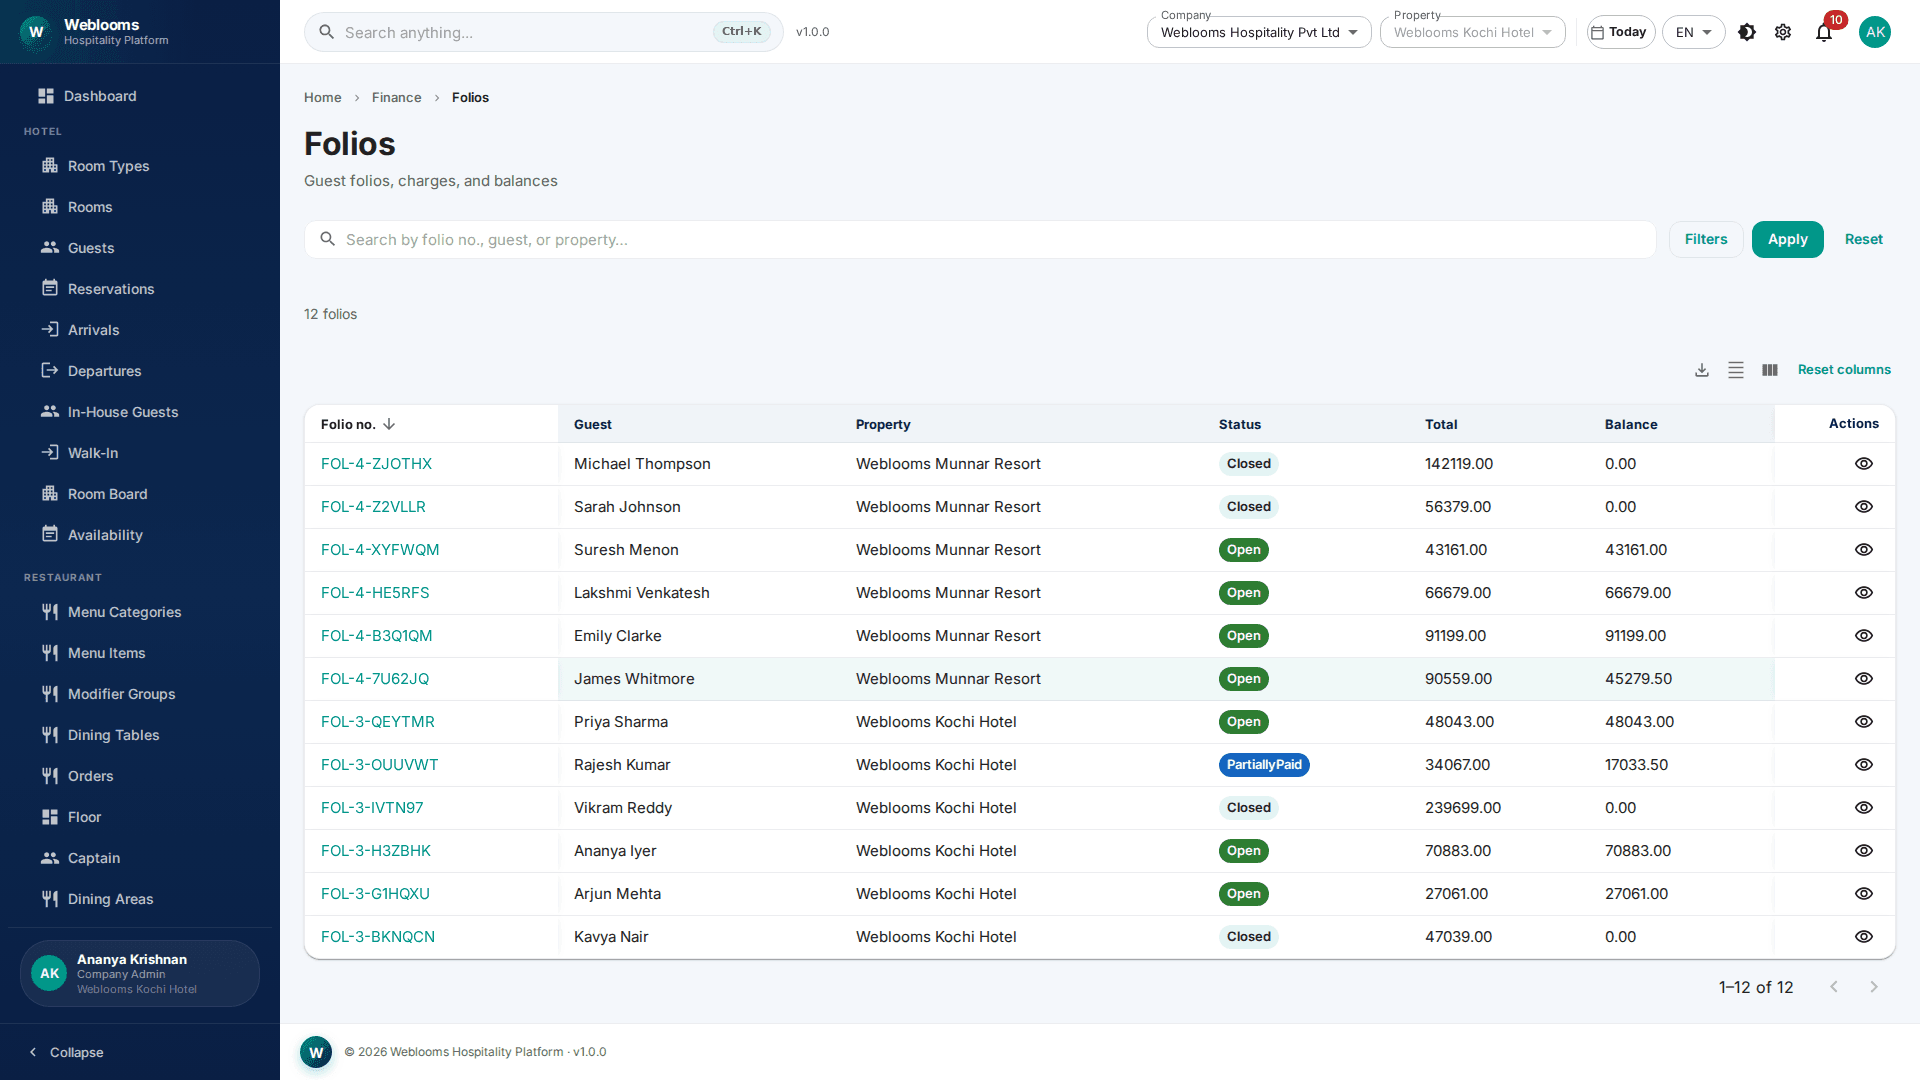Screen dimensions: 1920x1080
Task: View Kavya Nair's folio via the eye icon
Action: 1864,937
